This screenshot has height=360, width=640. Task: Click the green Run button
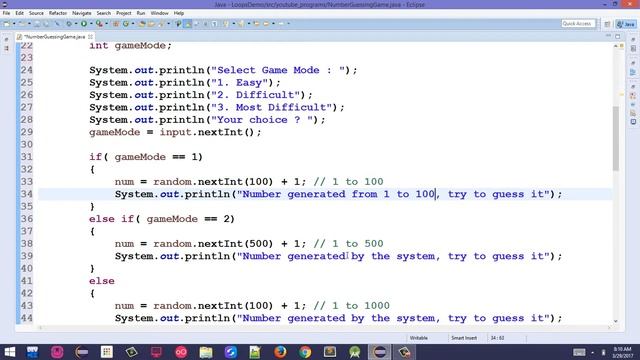click(x=84, y=24)
